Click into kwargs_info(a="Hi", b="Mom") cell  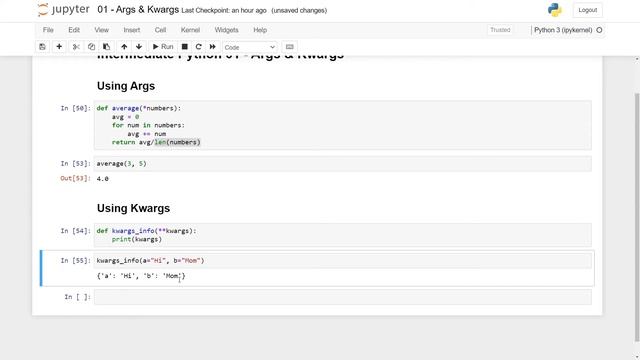342,260
